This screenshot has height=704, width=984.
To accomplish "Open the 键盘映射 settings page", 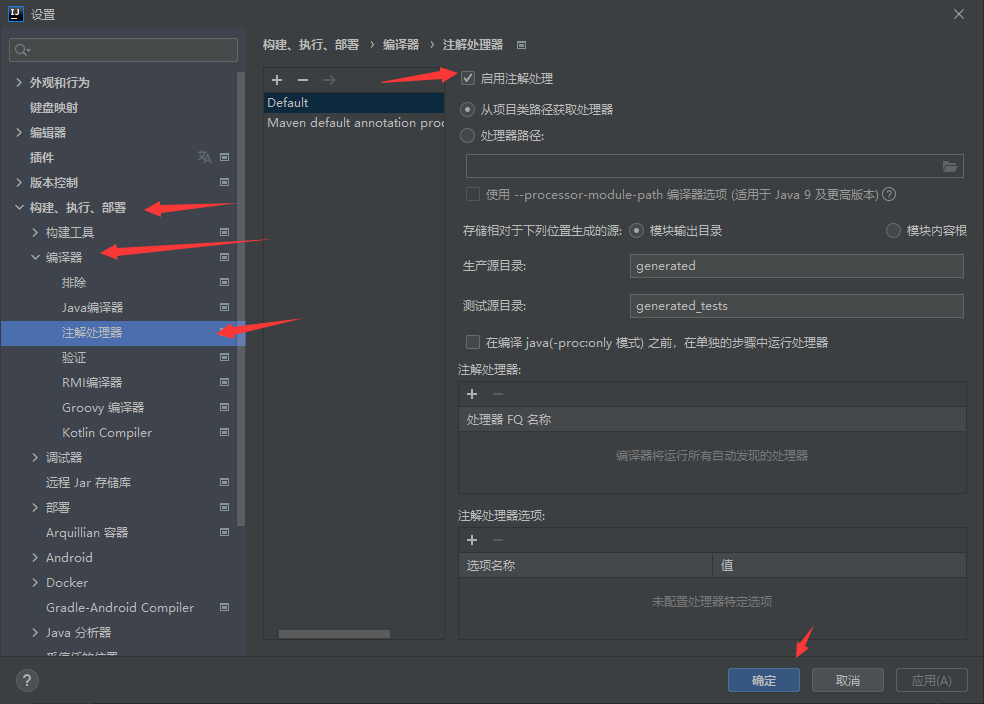I will tap(54, 107).
